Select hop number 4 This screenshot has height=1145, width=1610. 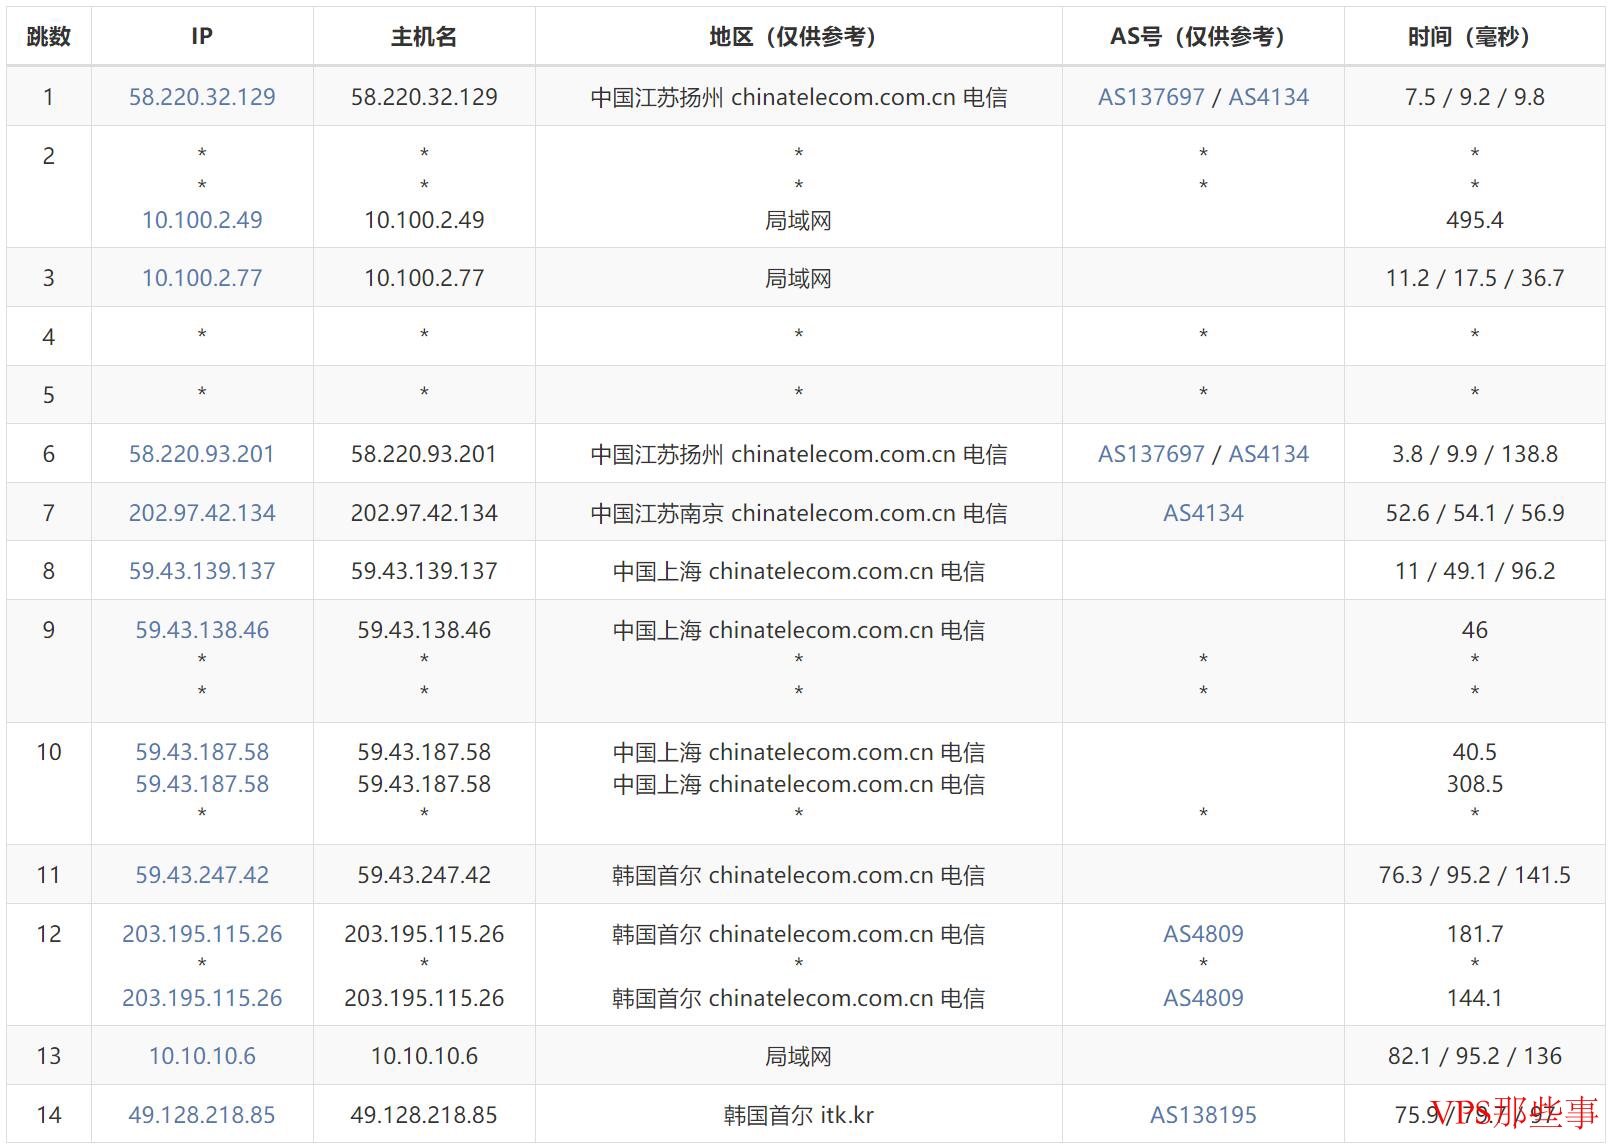pyautogui.click(x=49, y=337)
